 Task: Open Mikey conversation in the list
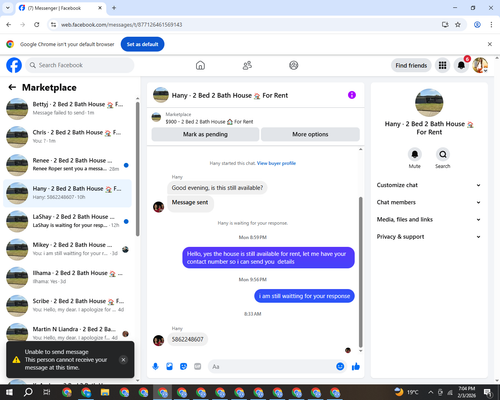pos(67,249)
